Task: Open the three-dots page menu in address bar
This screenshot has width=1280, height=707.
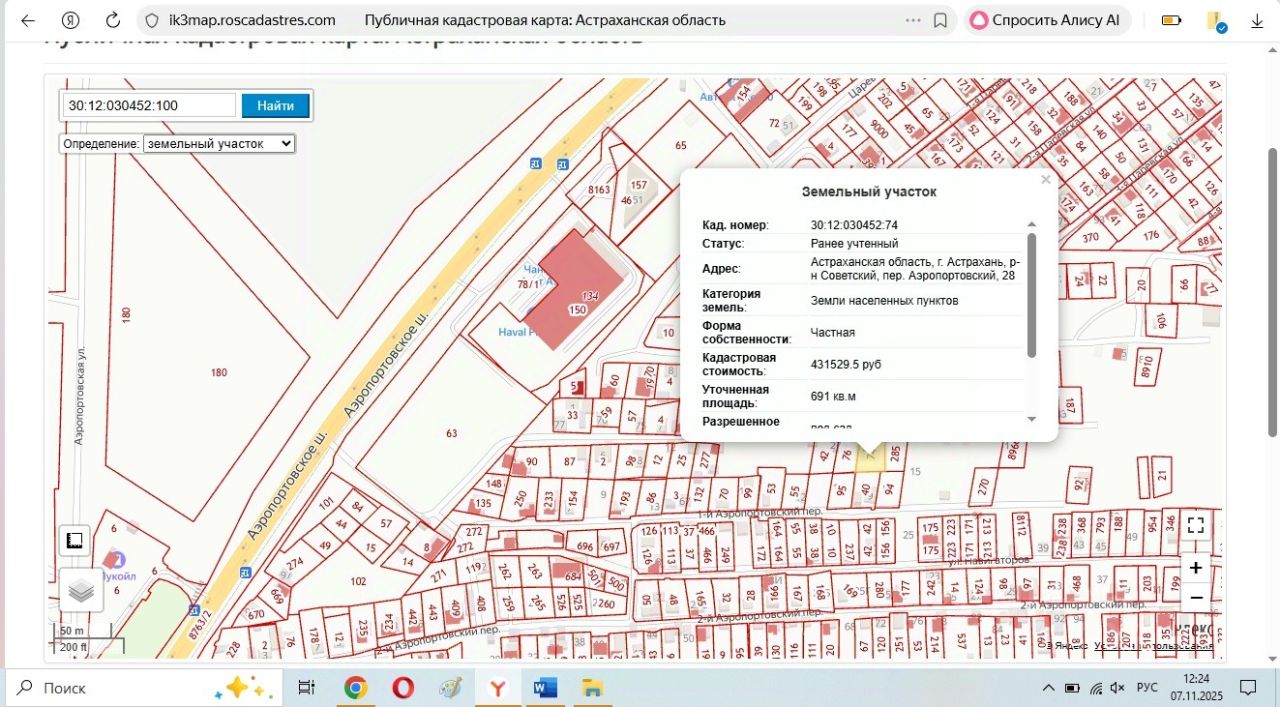Action: pyautogui.click(x=912, y=20)
